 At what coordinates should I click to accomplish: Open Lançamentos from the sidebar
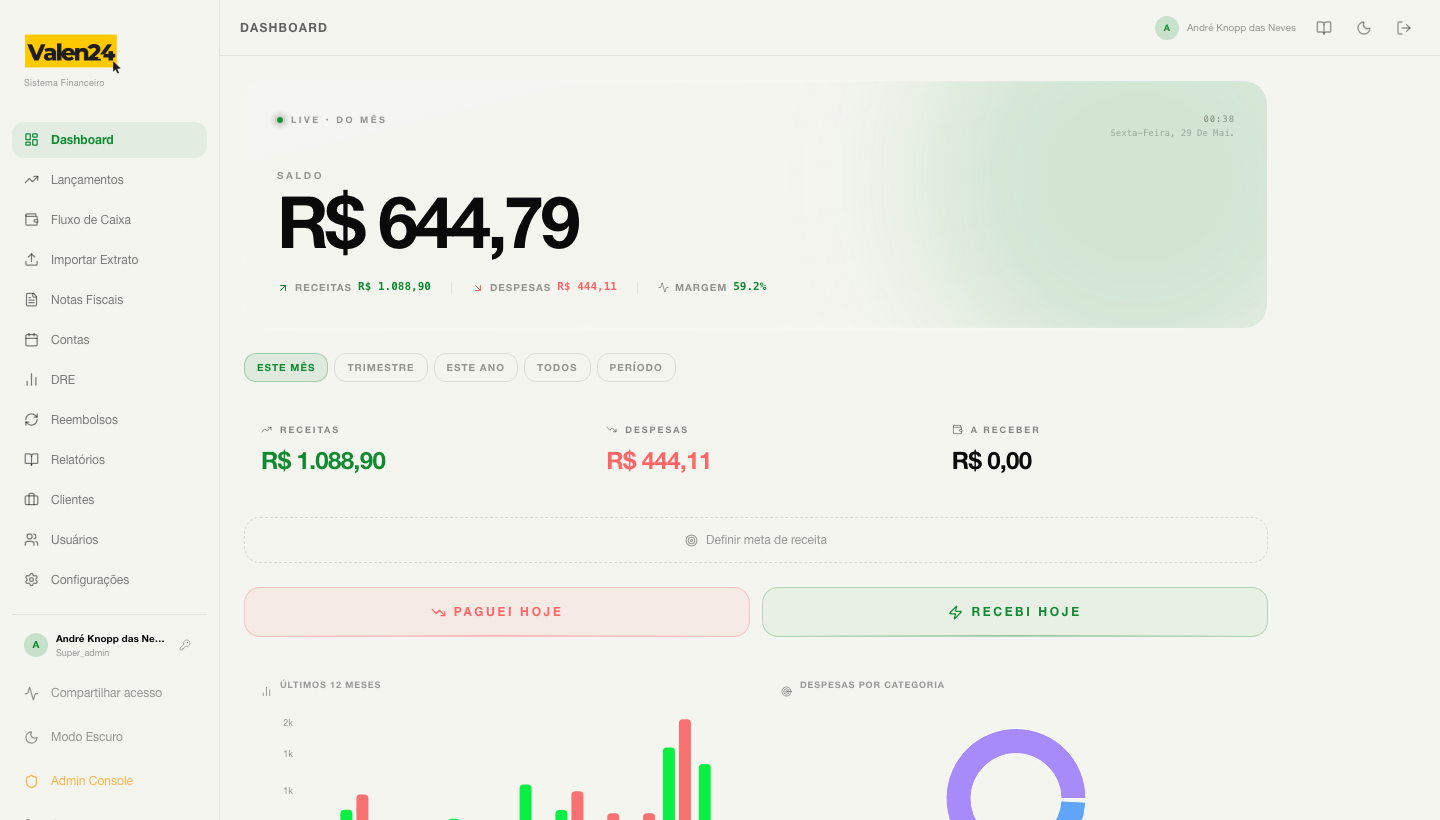[x=109, y=180]
